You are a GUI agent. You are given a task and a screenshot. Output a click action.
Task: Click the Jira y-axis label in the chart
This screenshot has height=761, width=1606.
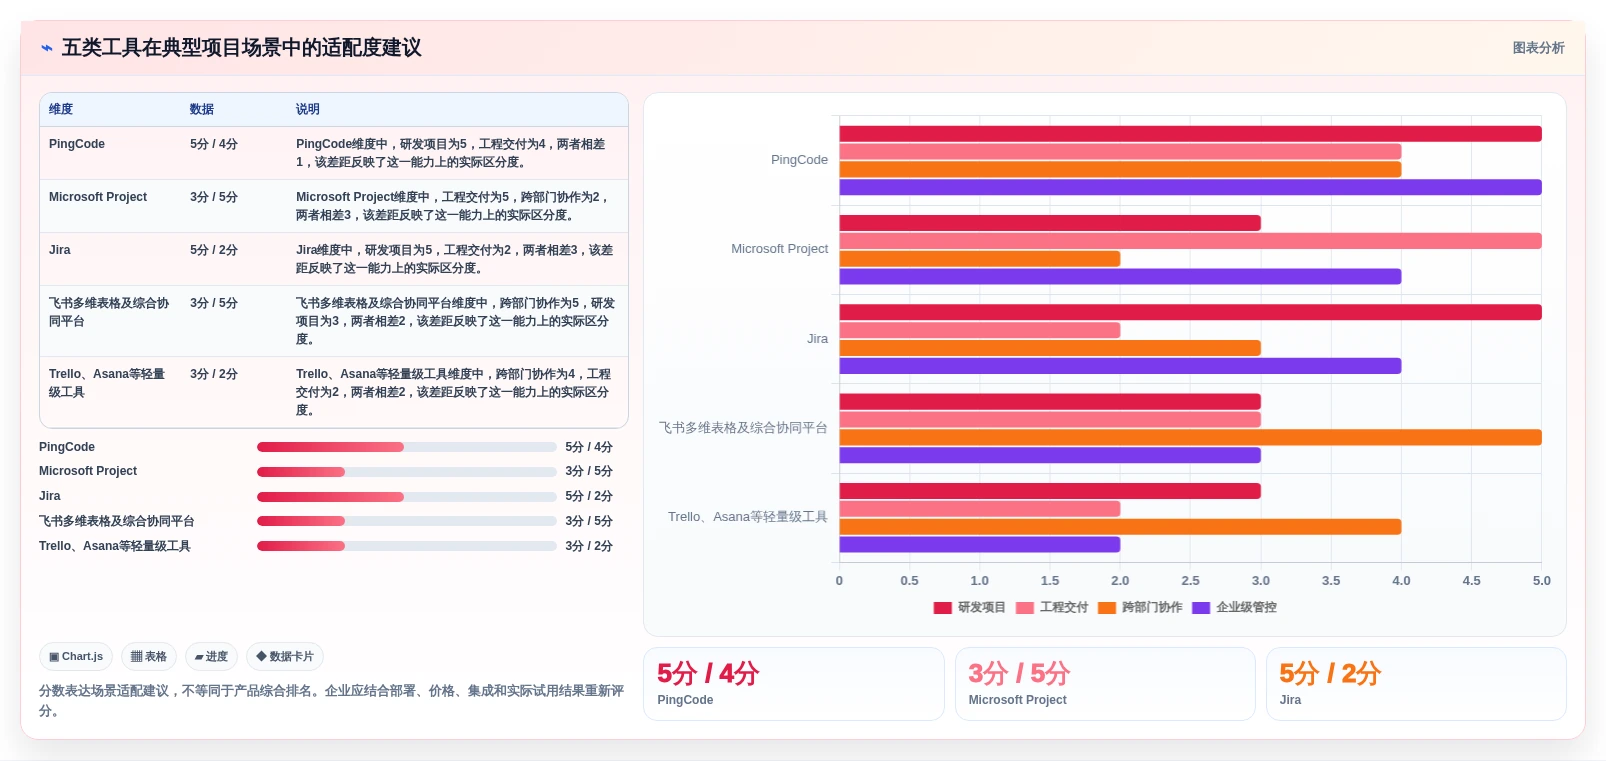click(817, 339)
